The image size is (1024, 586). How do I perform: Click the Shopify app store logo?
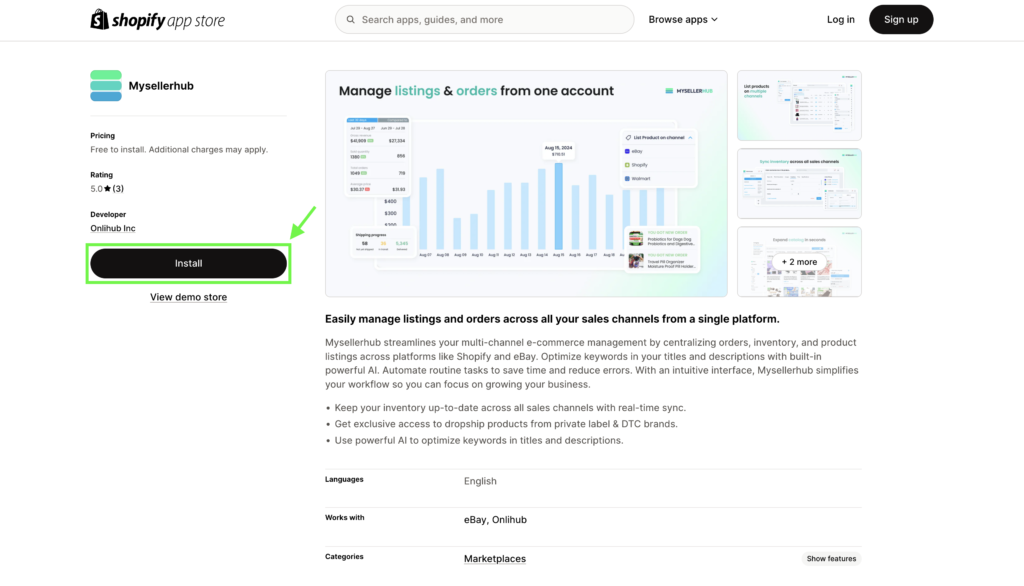pyautogui.click(x=158, y=20)
